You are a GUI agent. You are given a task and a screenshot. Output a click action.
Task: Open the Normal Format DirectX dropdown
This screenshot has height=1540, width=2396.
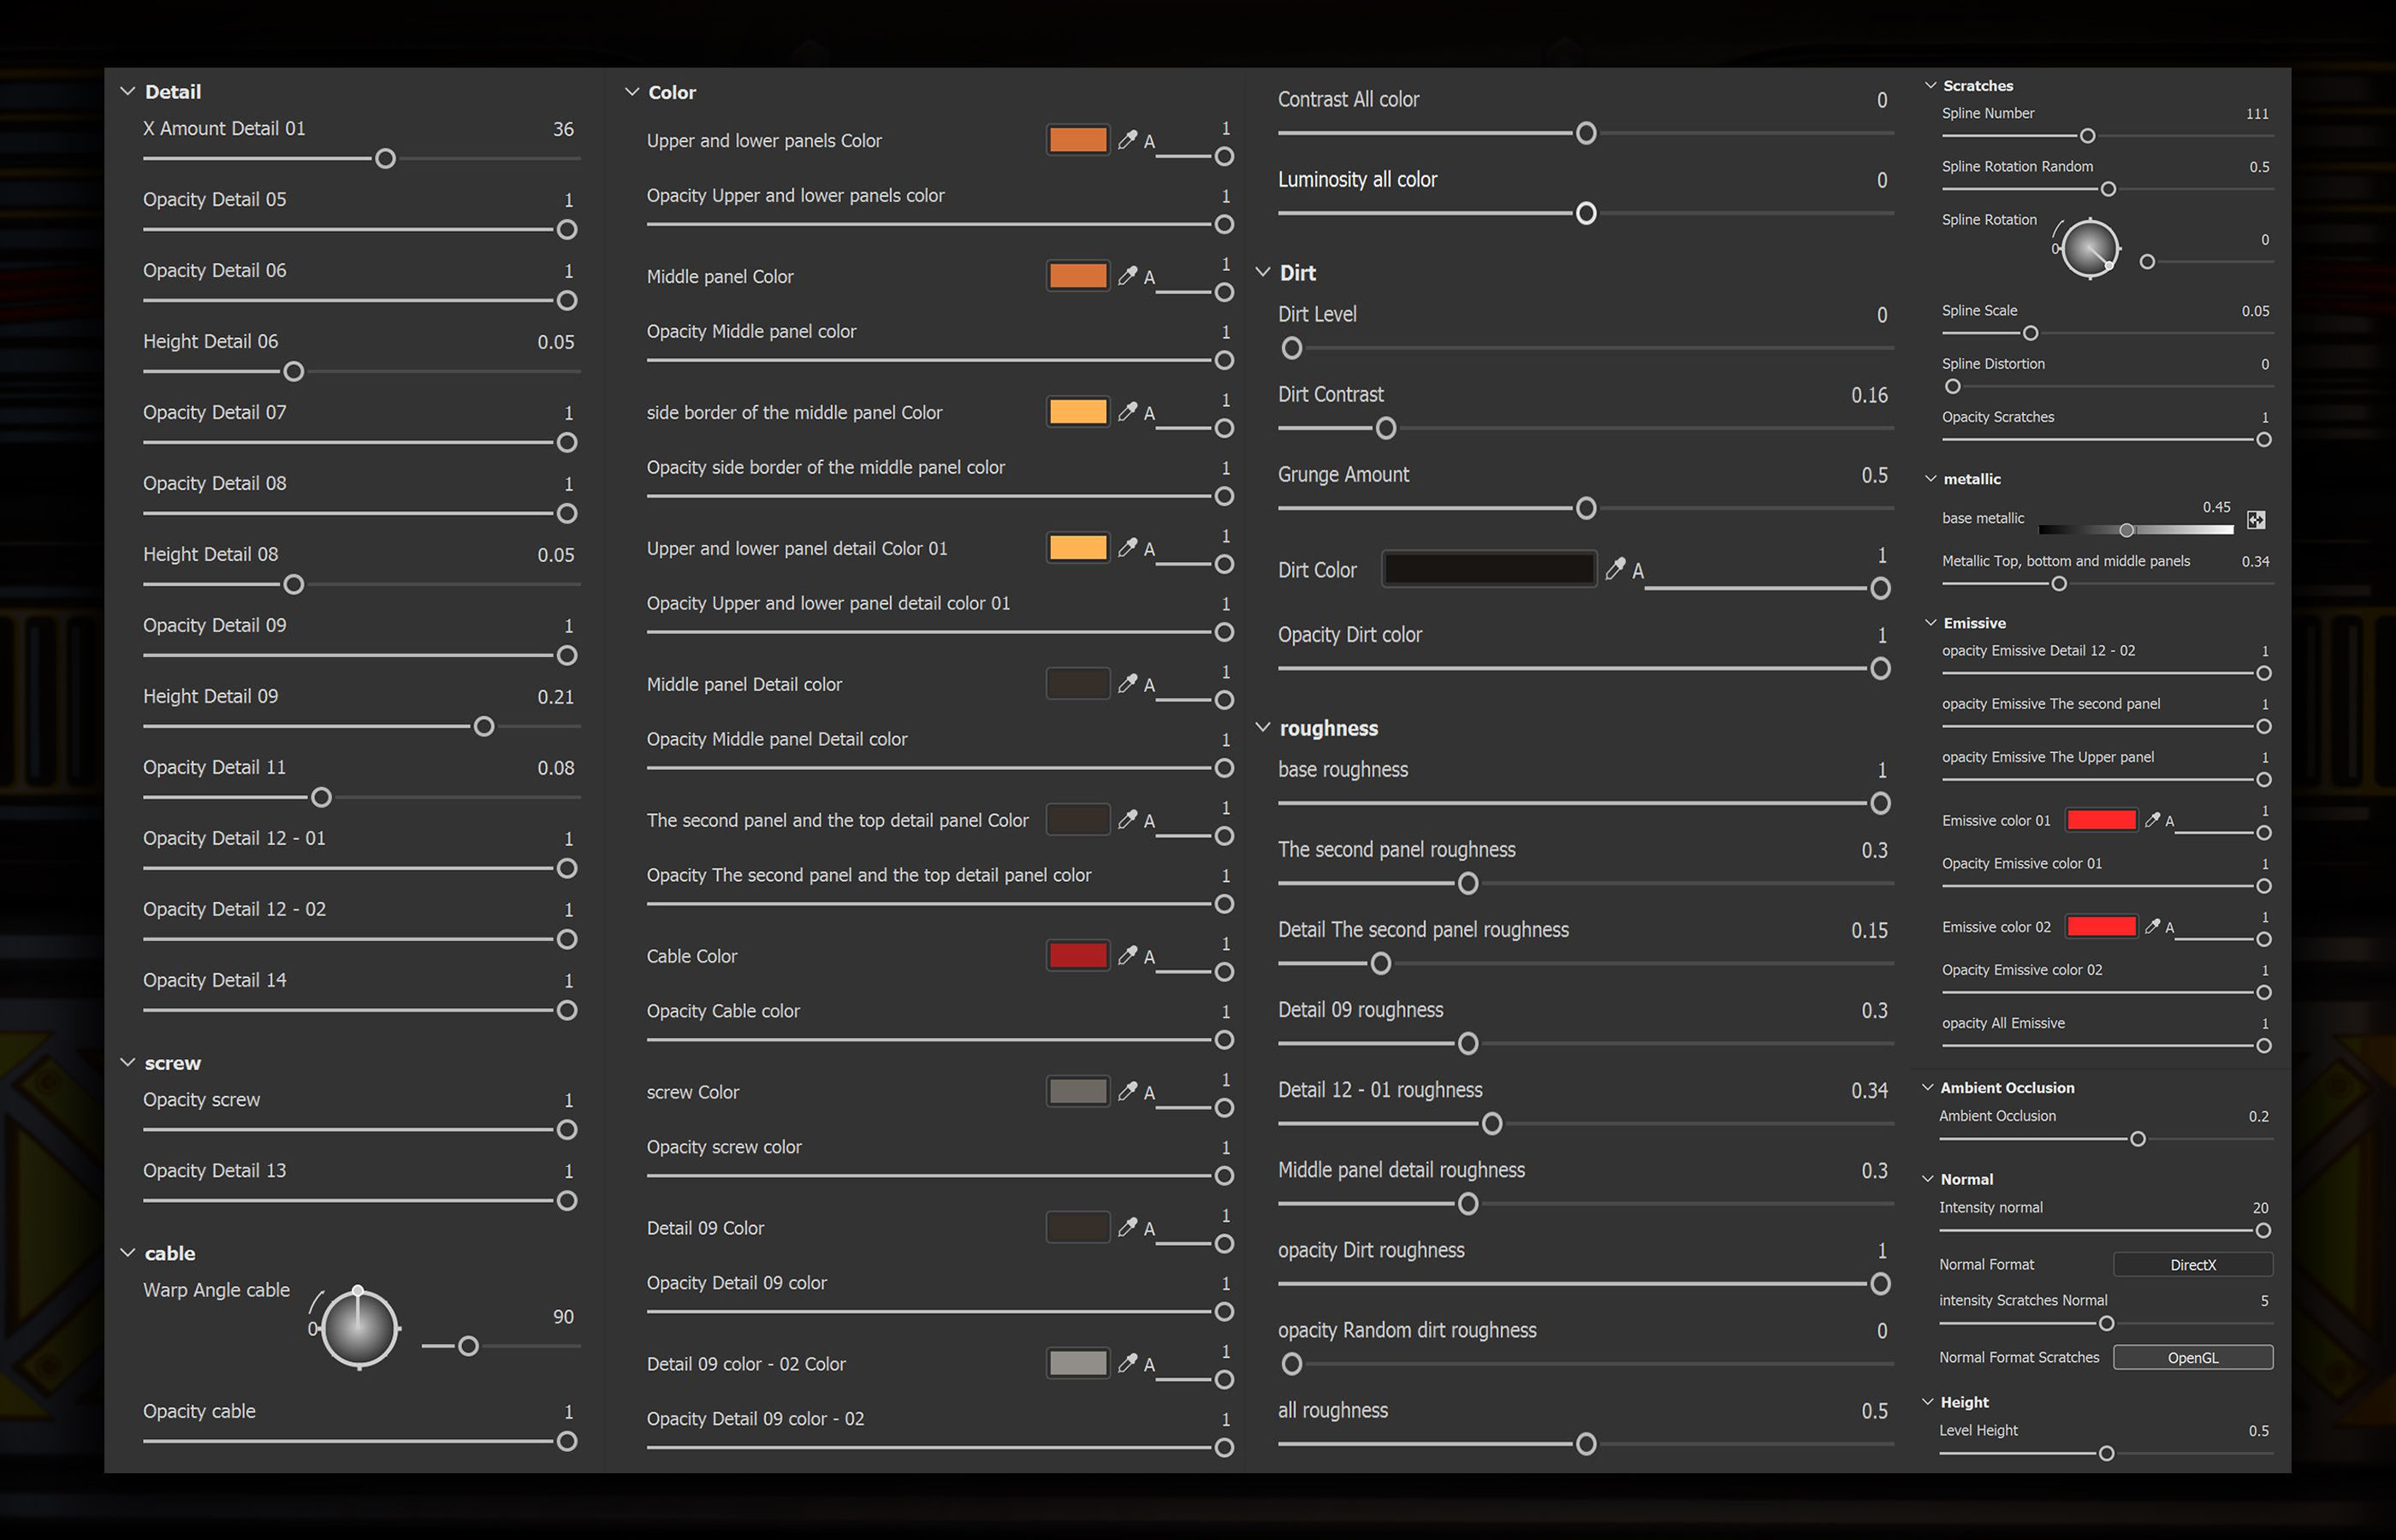pos(2192,1264)
